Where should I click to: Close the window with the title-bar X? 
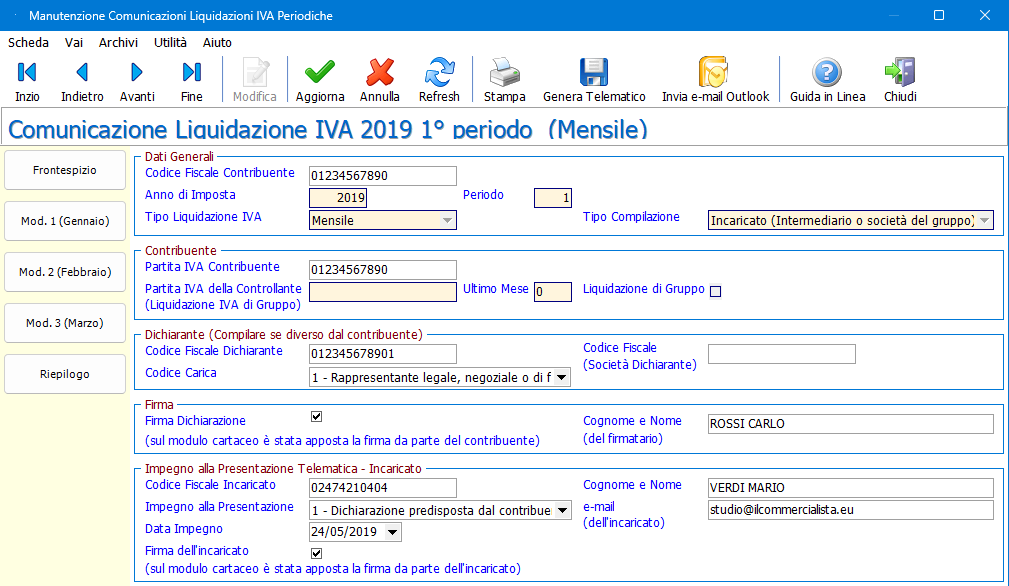pyautogui.click(x=985, y=15)
